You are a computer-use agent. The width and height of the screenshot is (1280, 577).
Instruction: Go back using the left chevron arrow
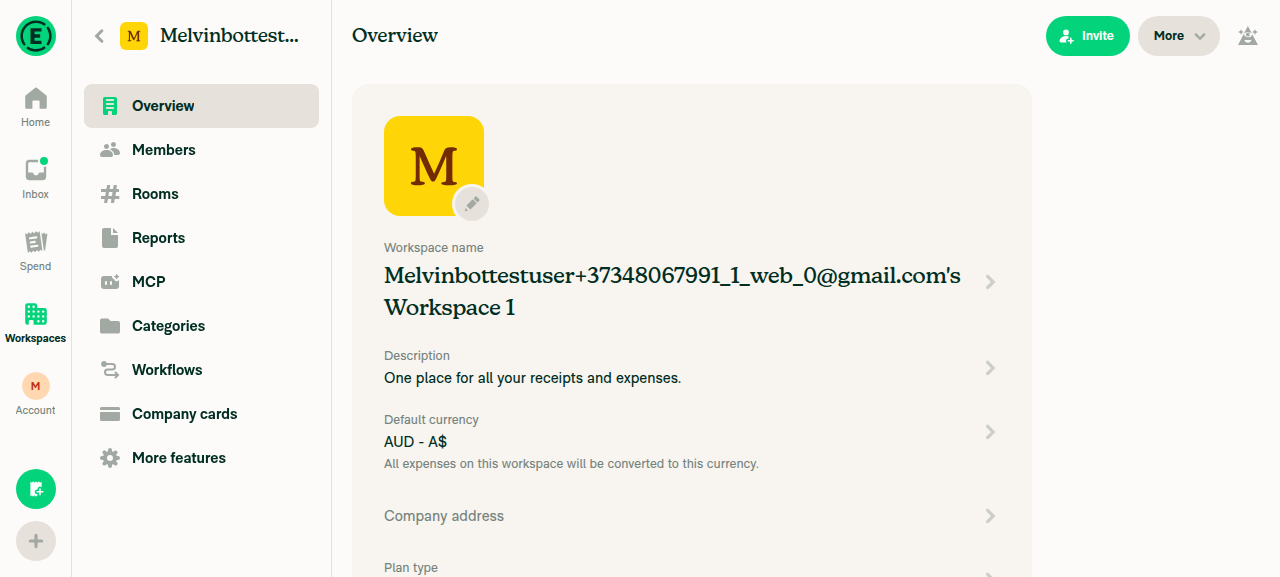click(x=99, y=36)
